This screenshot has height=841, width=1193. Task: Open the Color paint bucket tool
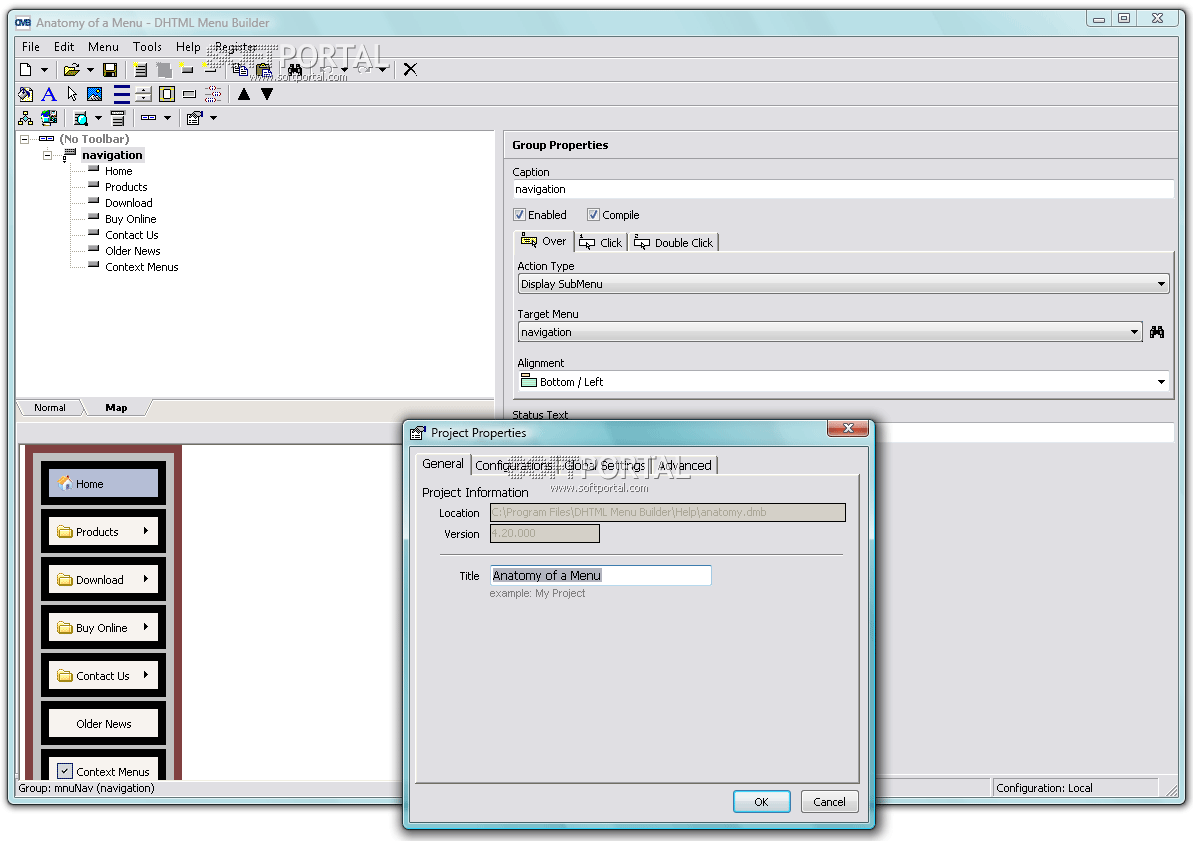(x=26, y=94)
